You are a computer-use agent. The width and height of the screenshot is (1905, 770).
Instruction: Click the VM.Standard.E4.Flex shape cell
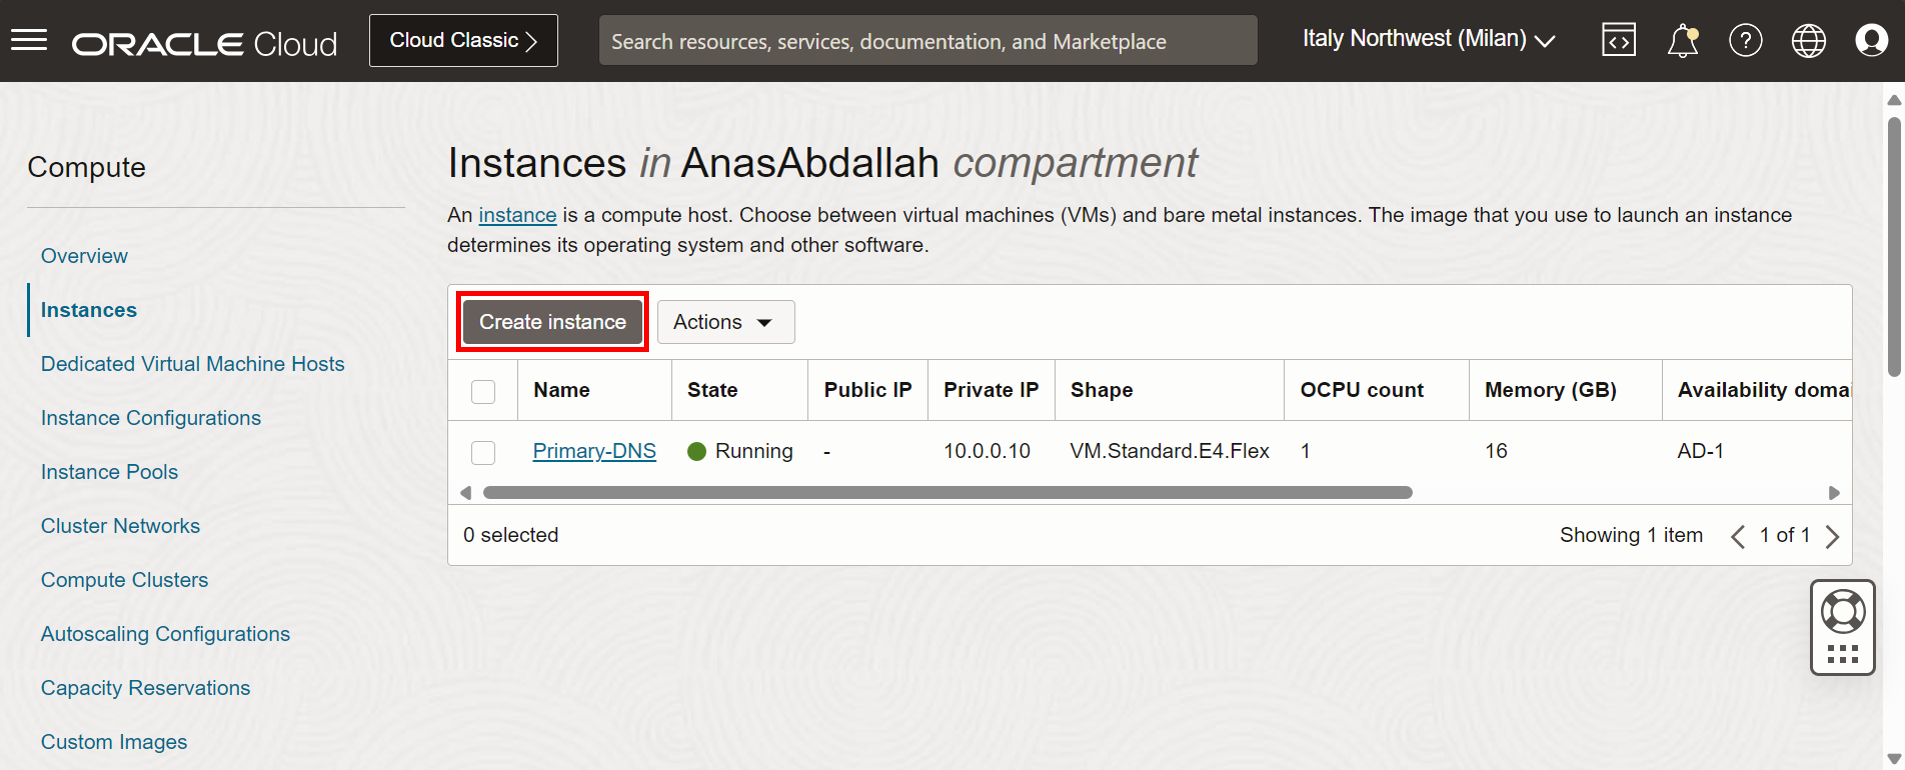point(1169,451)
